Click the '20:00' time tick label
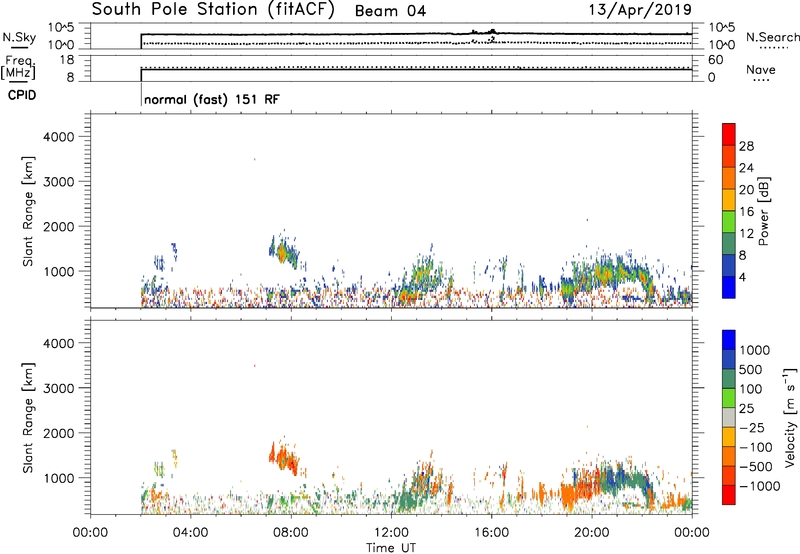Image resolution: width=800 pixels, height=554 pixels. (591, 533)
